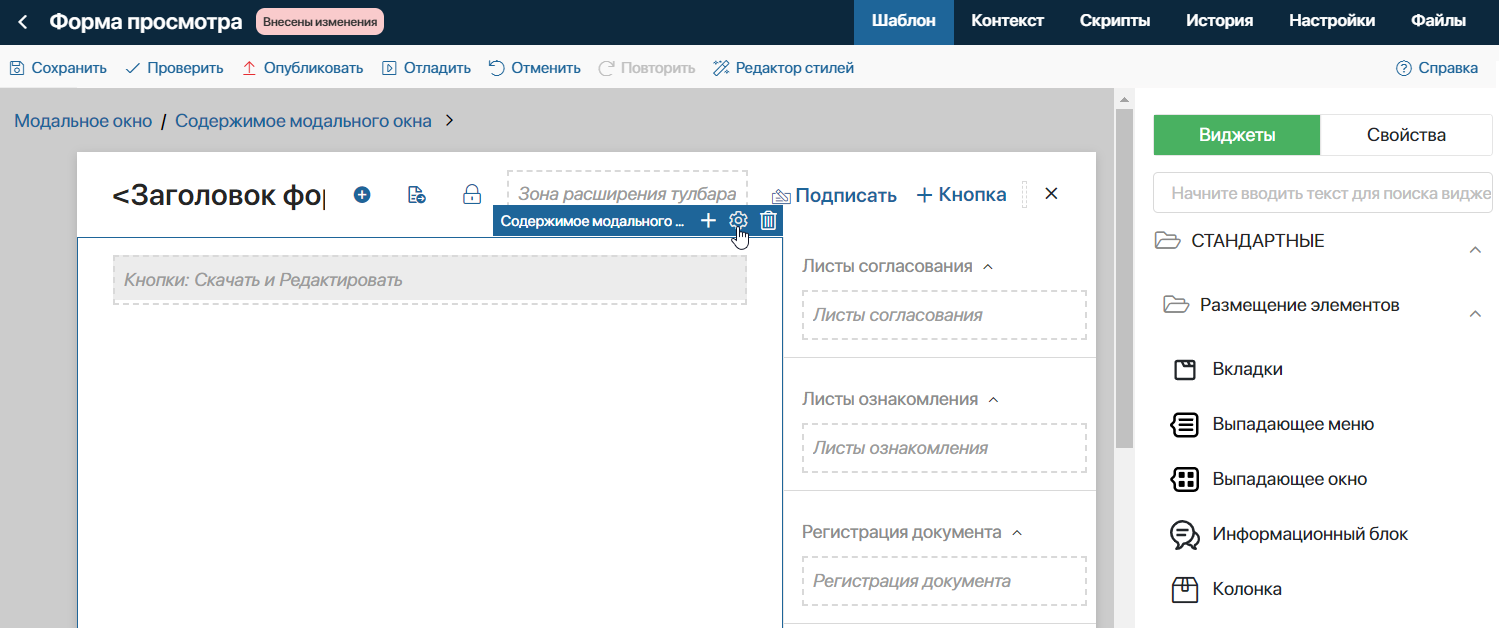
Task: Open the gear settings on the widget selection bar
Action: [x=738, y=221]
